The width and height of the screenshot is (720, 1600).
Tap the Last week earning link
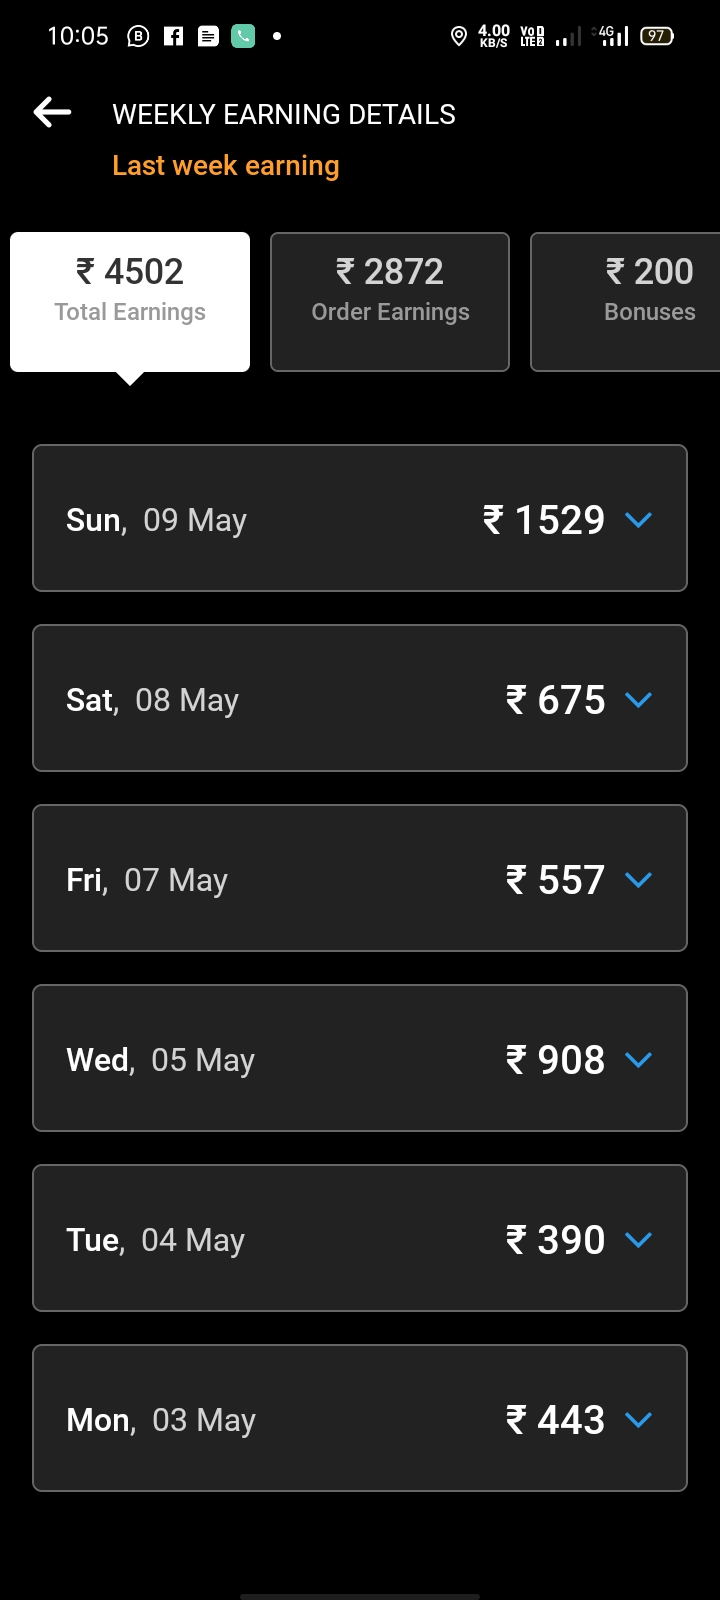[226, 166]
